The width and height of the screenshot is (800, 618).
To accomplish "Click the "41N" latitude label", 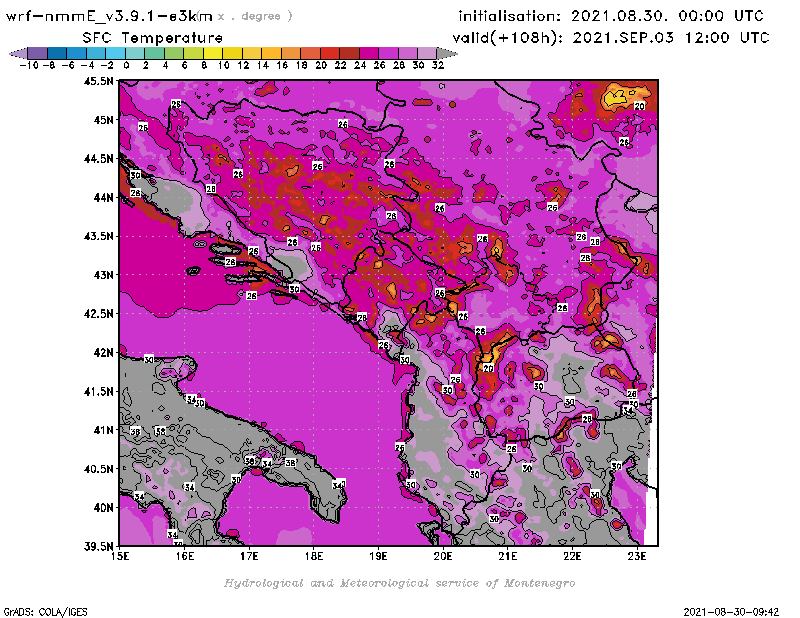I will [x=103, y=430].
